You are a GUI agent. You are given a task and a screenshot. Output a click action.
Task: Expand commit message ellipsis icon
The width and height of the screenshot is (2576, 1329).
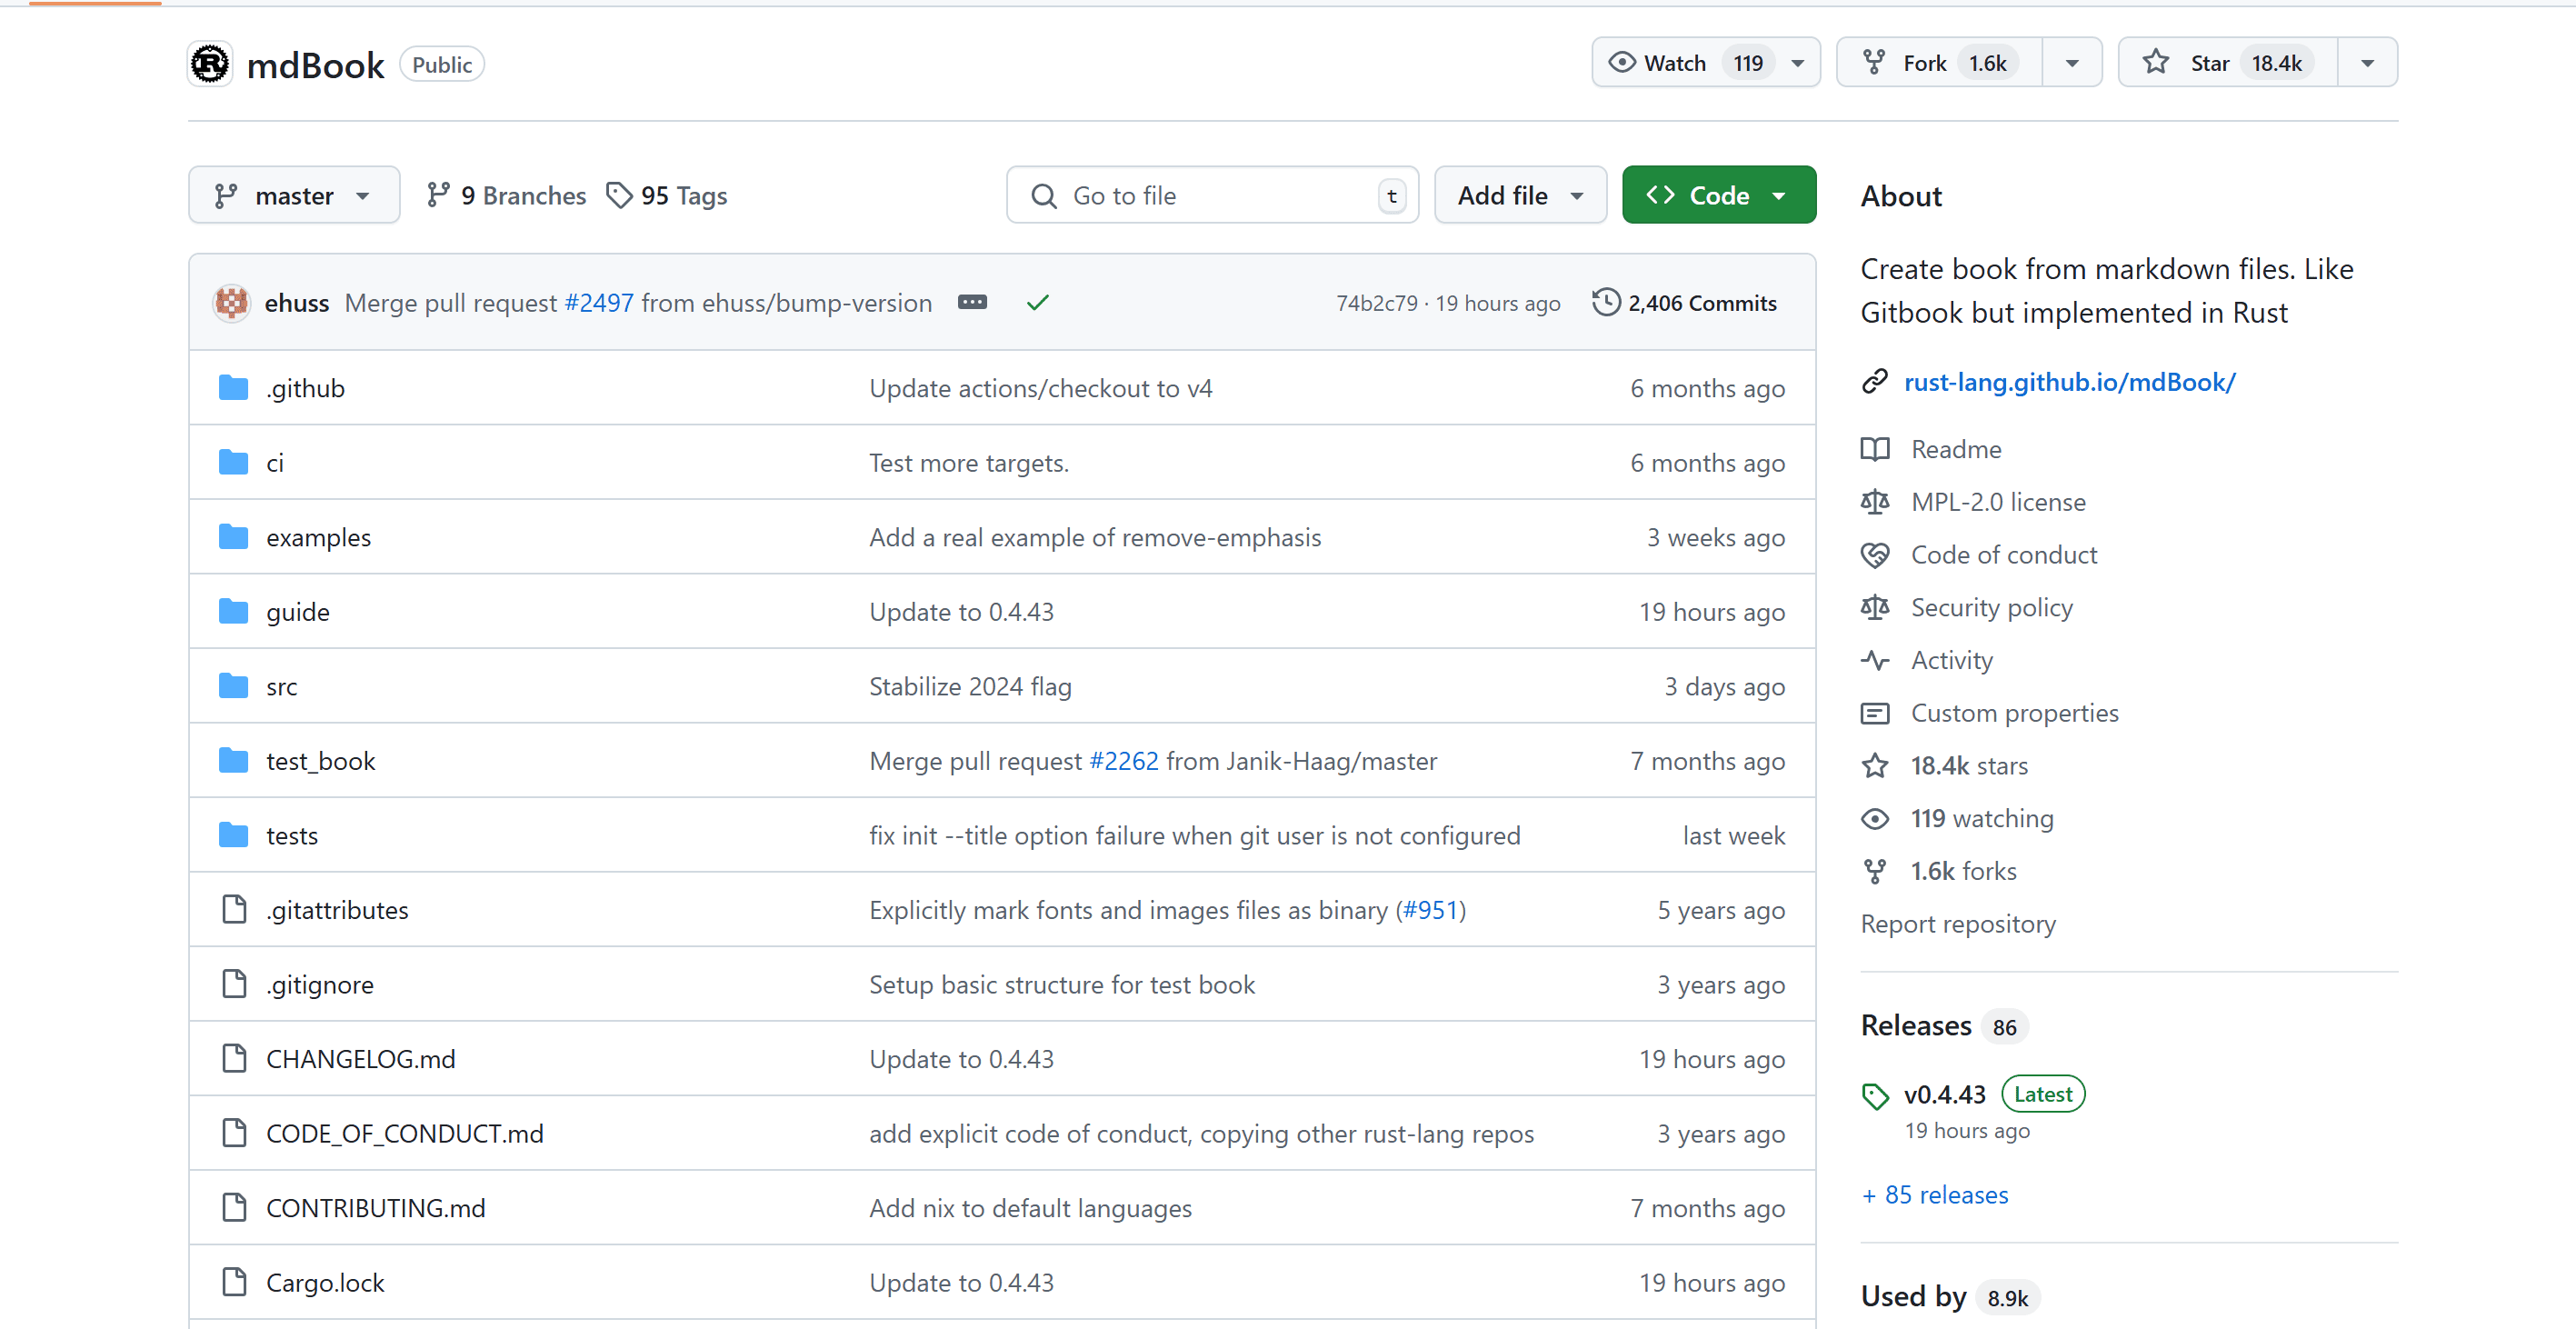[x=971, y=303]
